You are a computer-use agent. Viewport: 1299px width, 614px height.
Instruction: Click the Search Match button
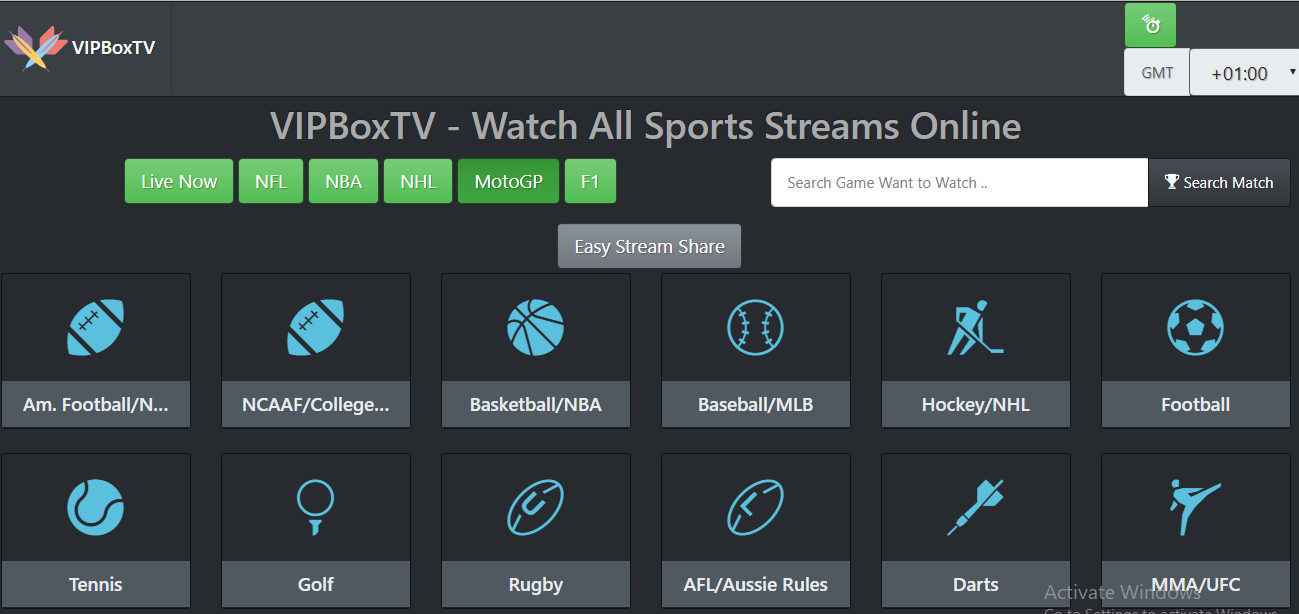[x=1219, y=182]
